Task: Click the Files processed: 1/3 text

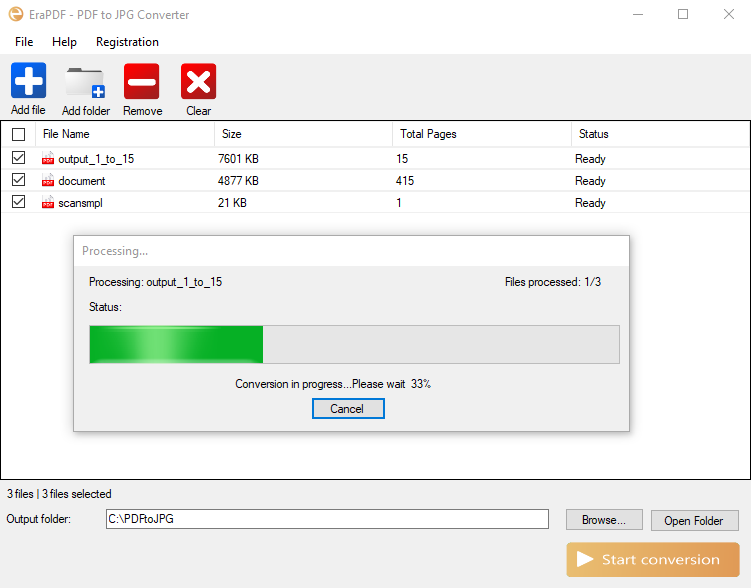Action: (x=553, y=282)
